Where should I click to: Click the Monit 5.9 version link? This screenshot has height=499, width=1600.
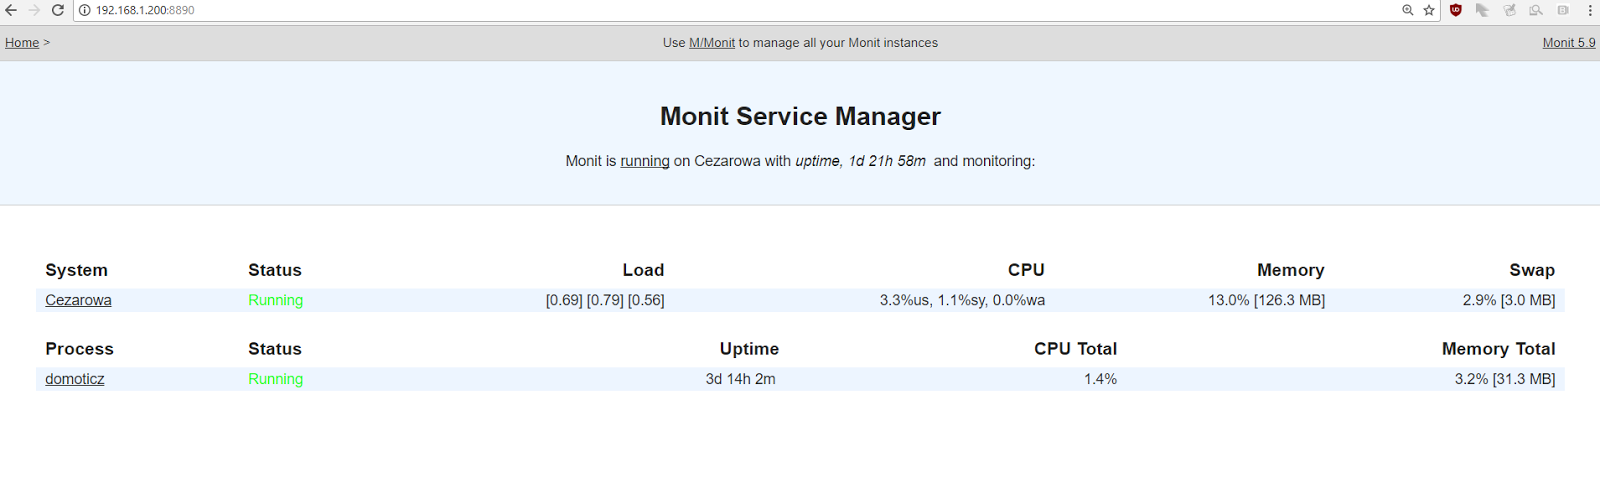pos(1569,43)
